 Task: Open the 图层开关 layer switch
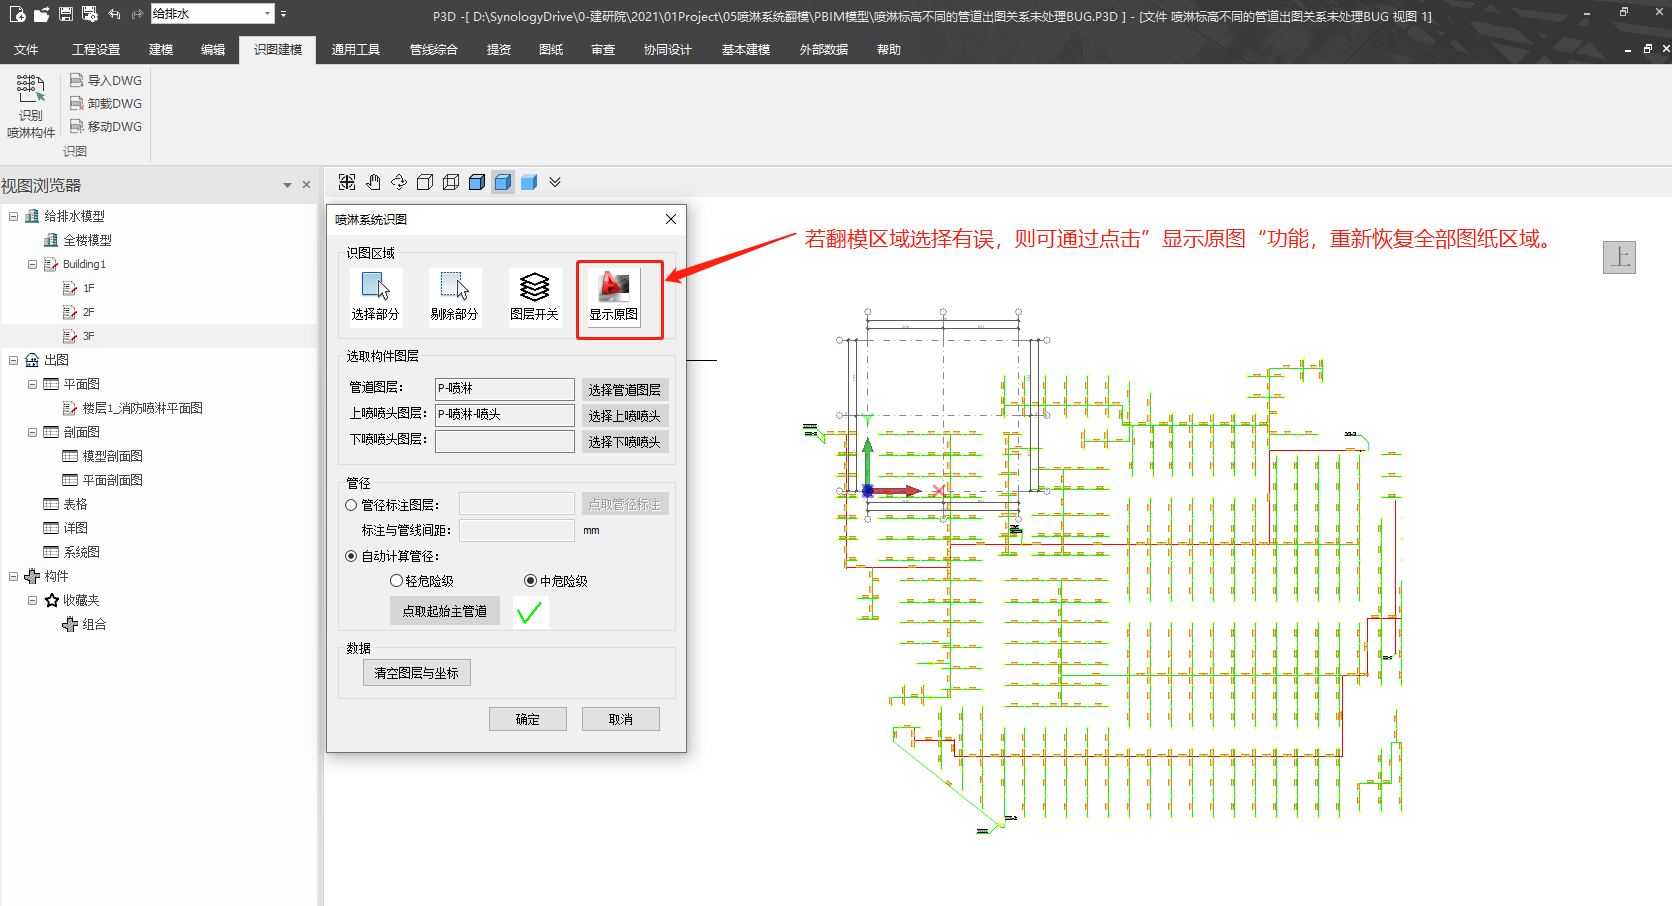534,295
